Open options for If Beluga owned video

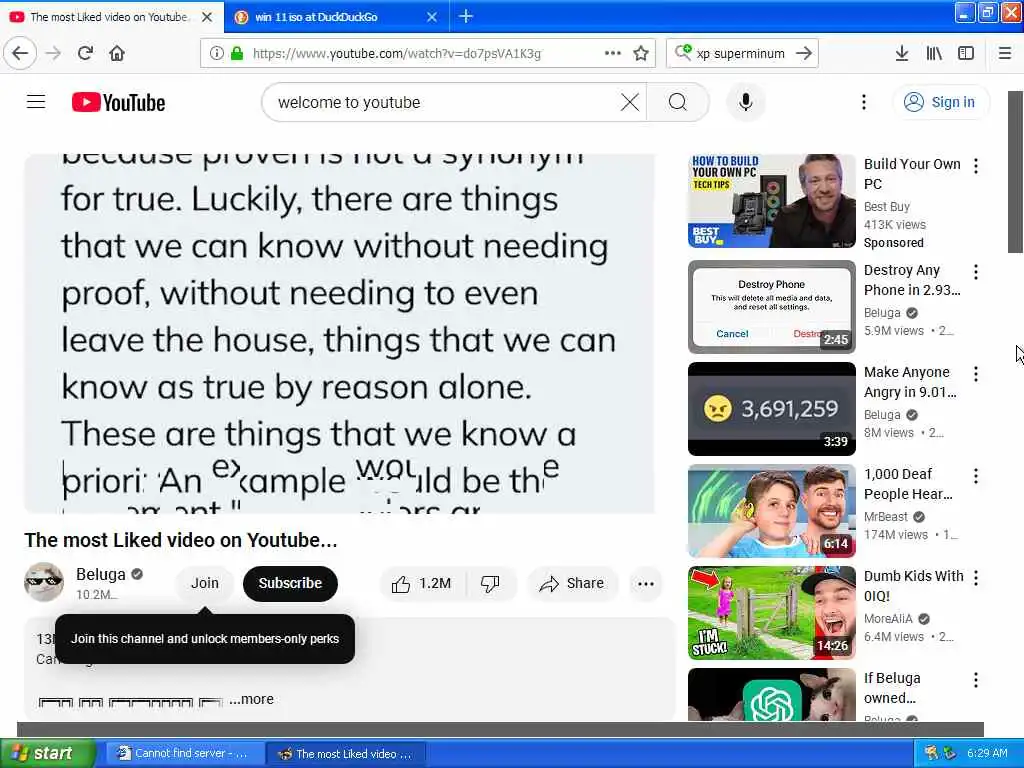[x=976, y=680]
